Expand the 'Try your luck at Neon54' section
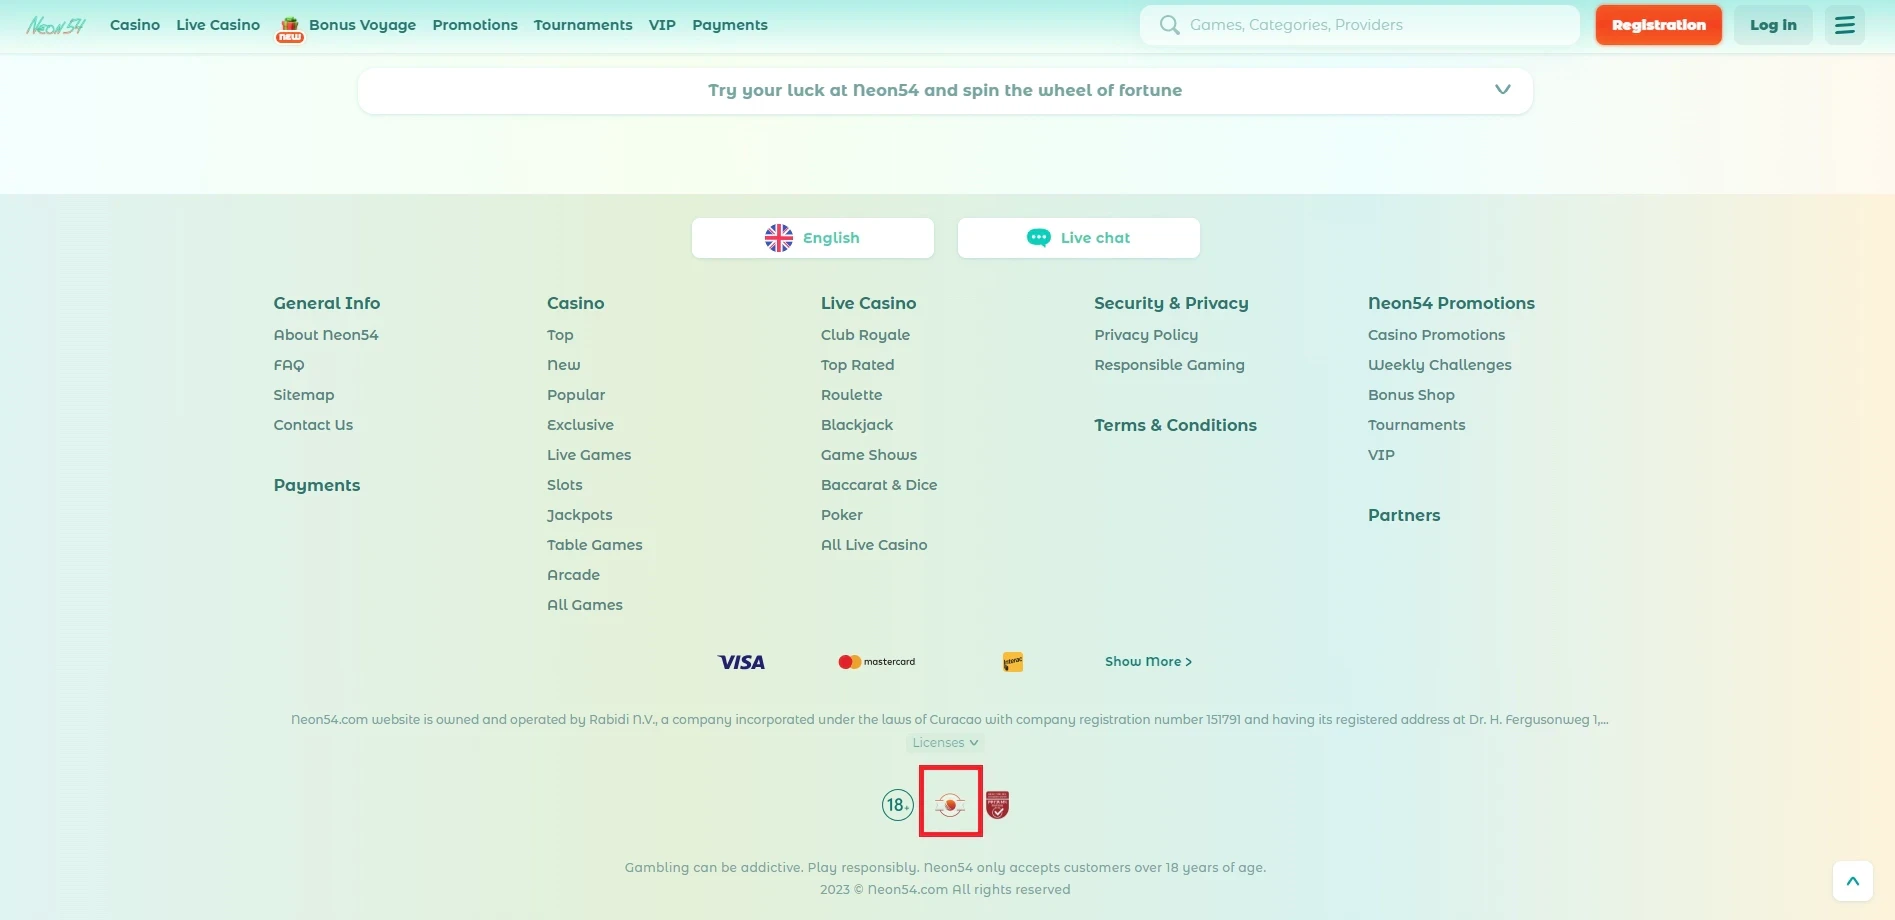The image size is (1895, 920). pyautogui.click(x=945, y=91)
